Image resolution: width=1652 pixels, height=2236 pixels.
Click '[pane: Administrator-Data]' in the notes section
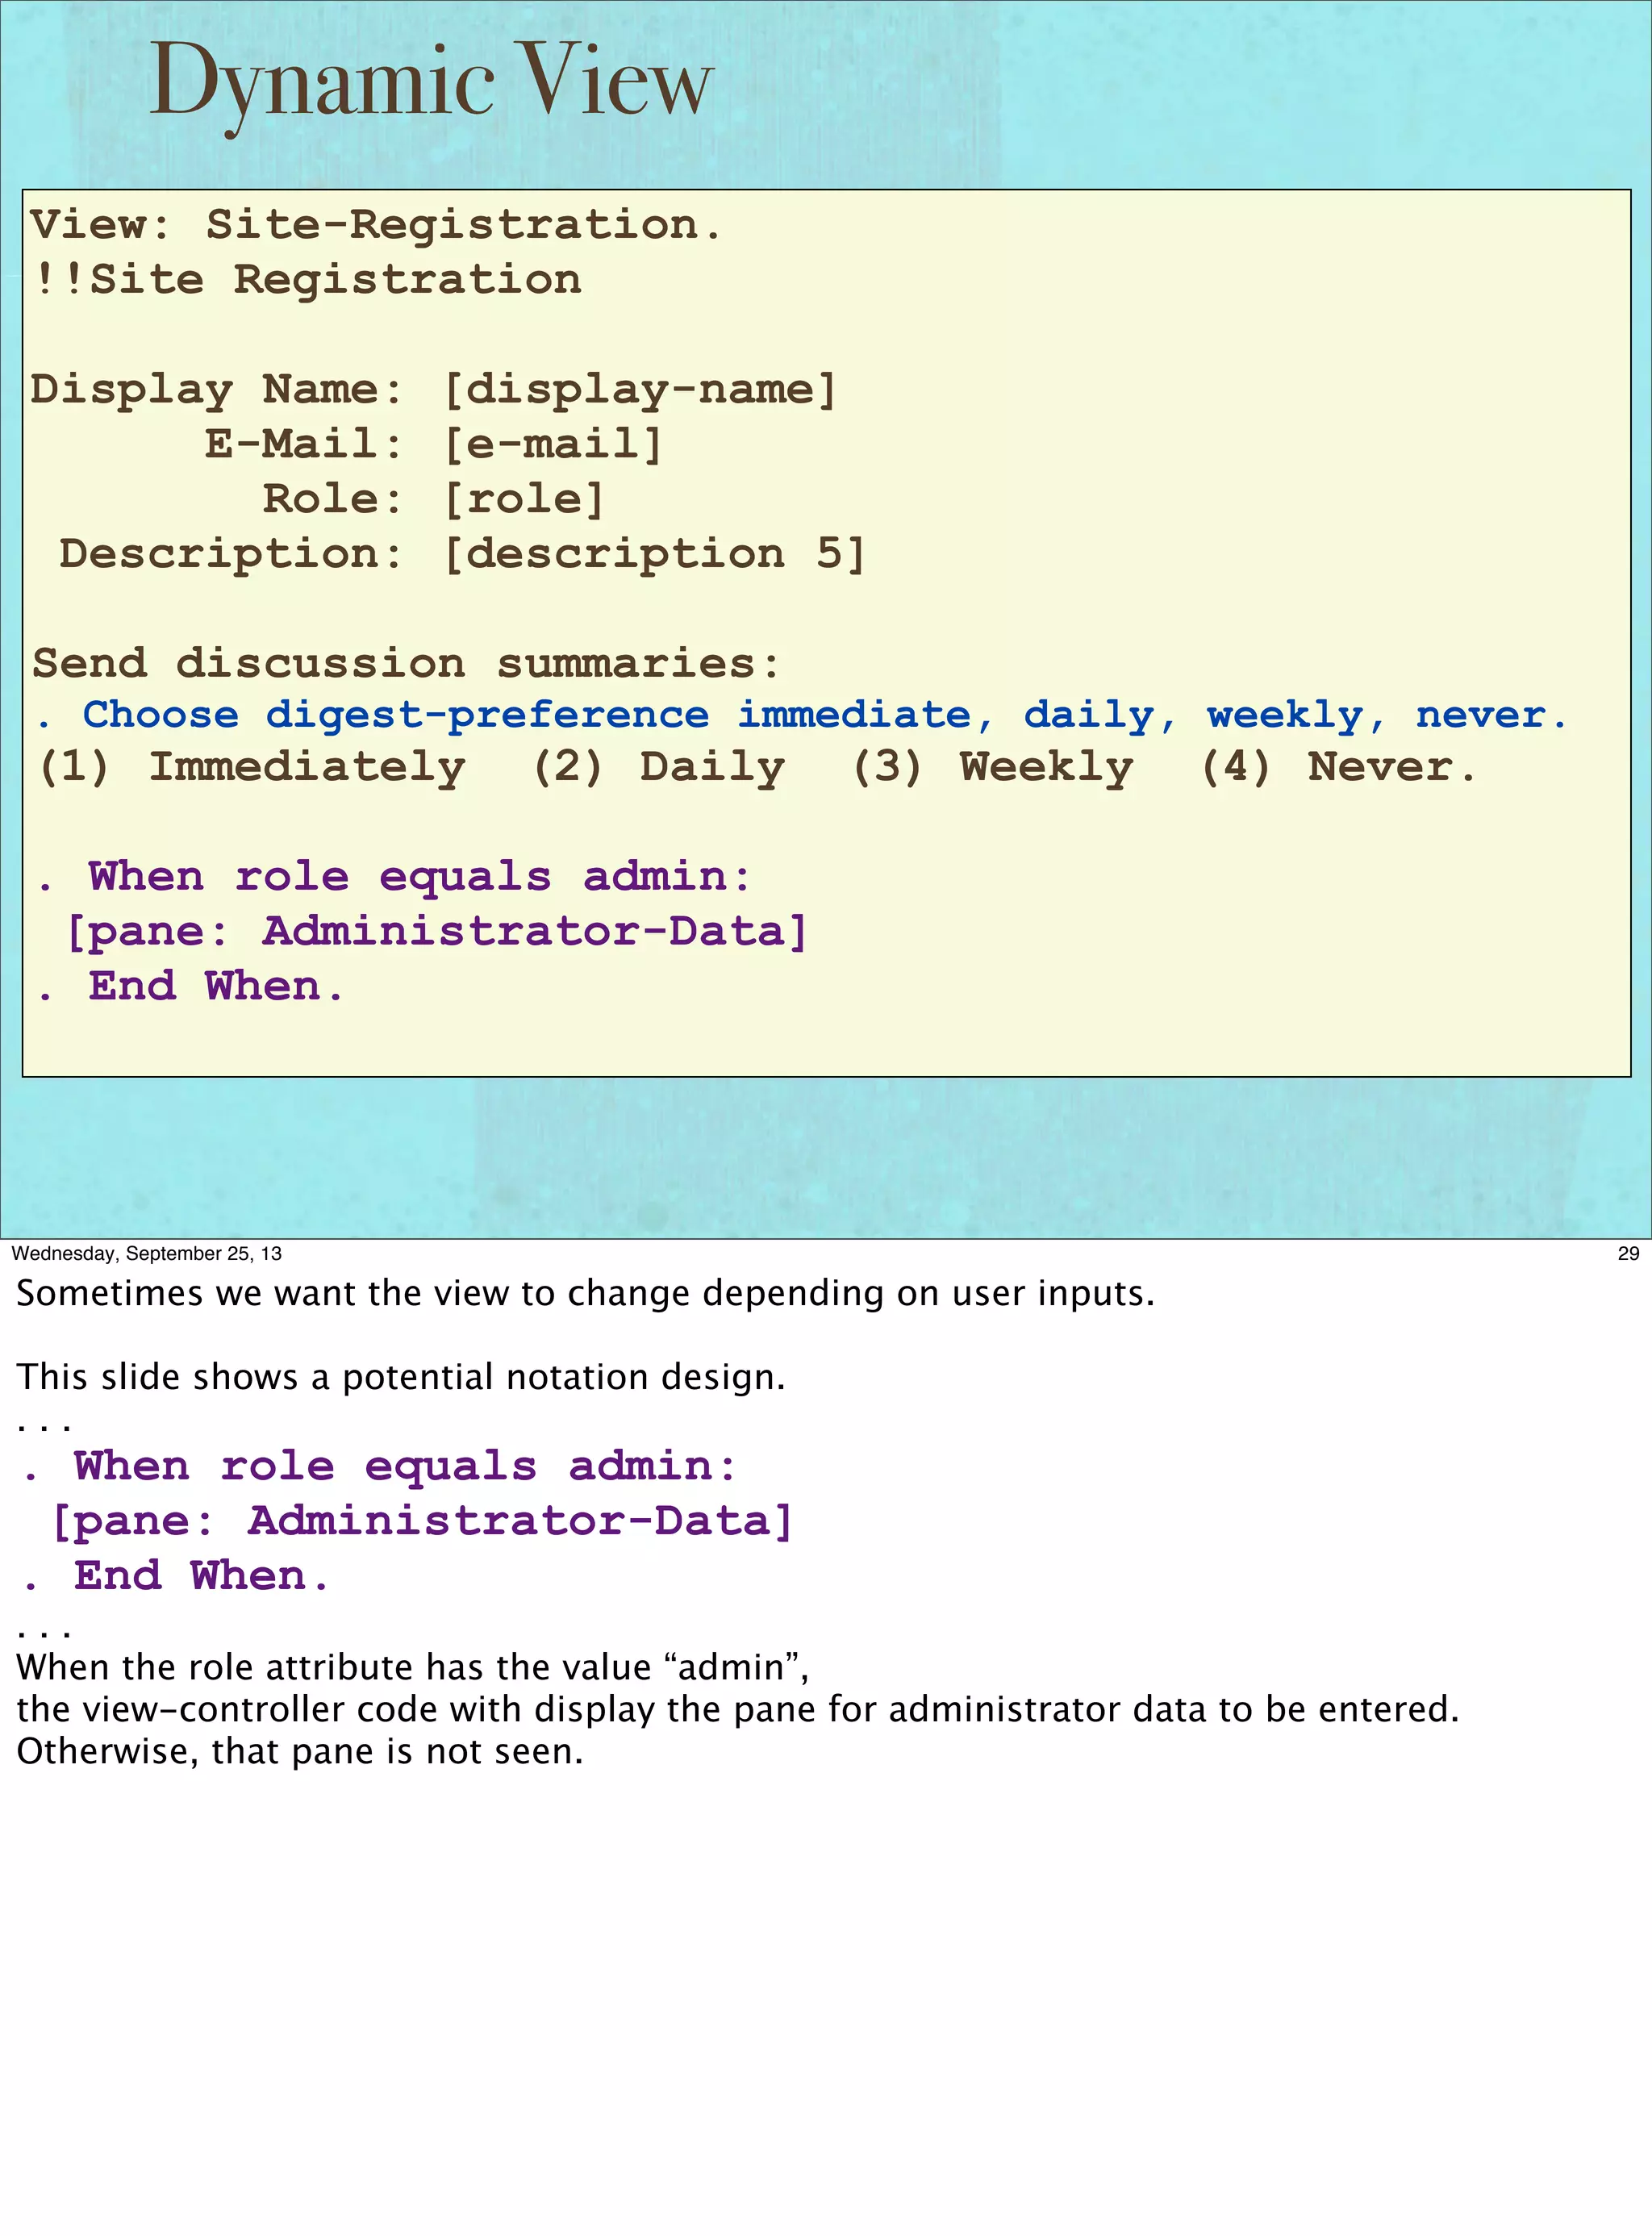tap(422, 1522)
